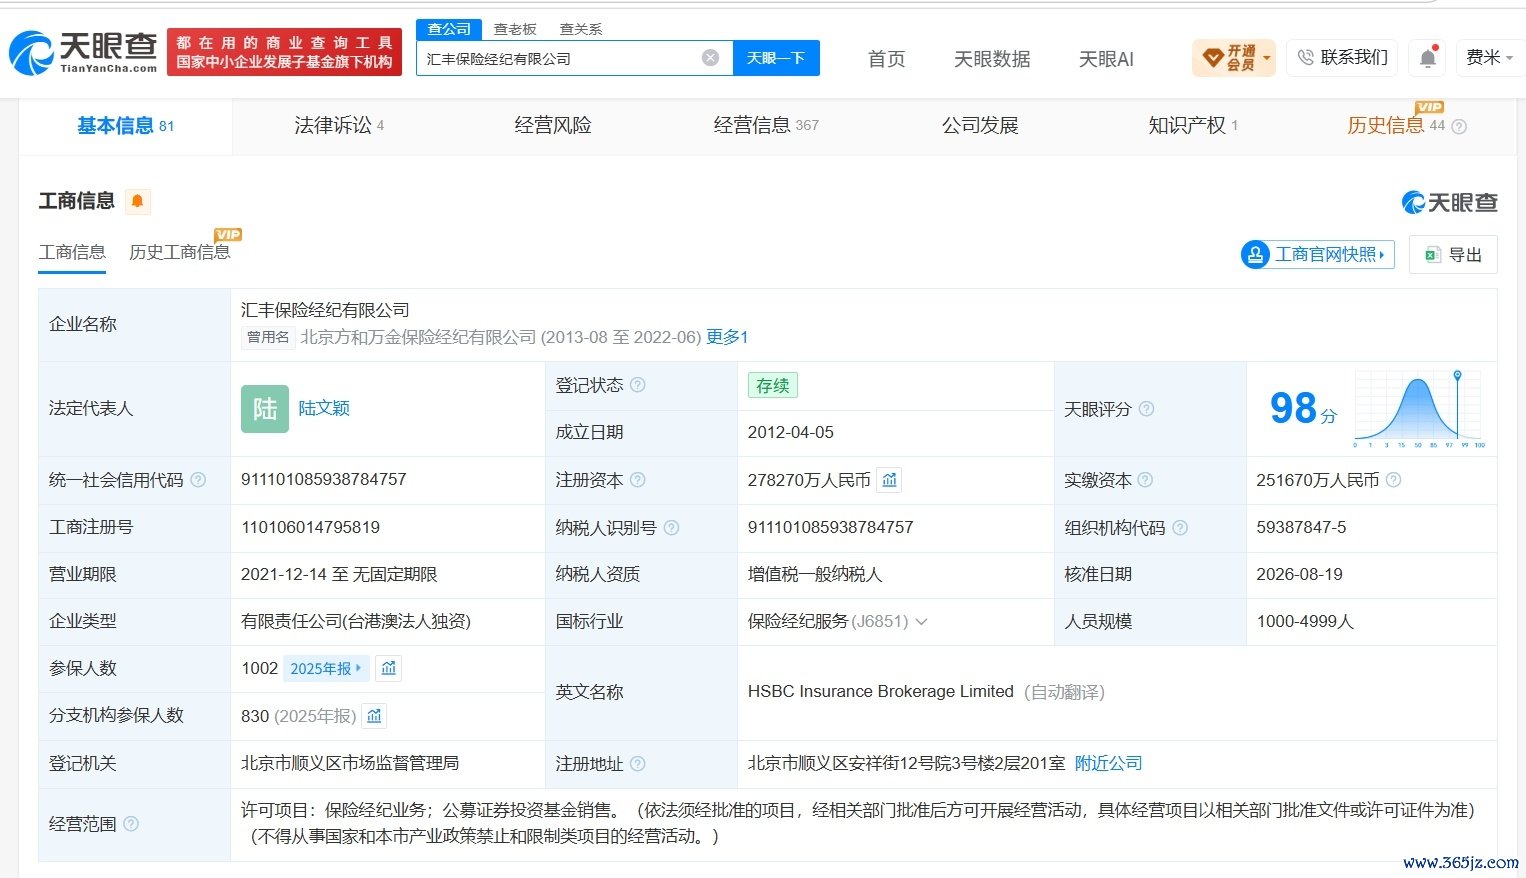Open the 历史信息 VIP tab

coord(1397,126)
